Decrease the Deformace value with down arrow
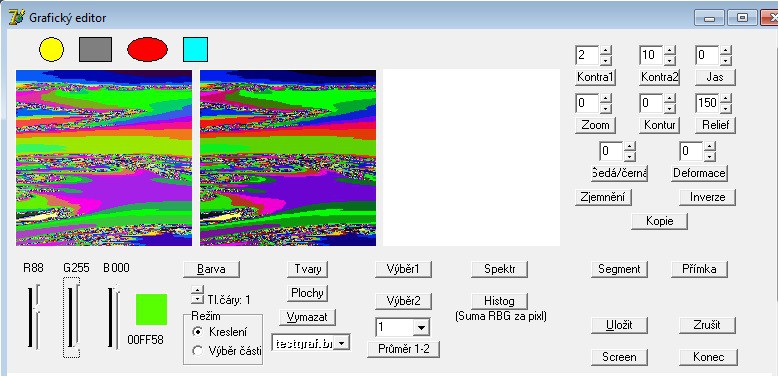This screenshot has width=778, height=376. (x=710, y=156)
